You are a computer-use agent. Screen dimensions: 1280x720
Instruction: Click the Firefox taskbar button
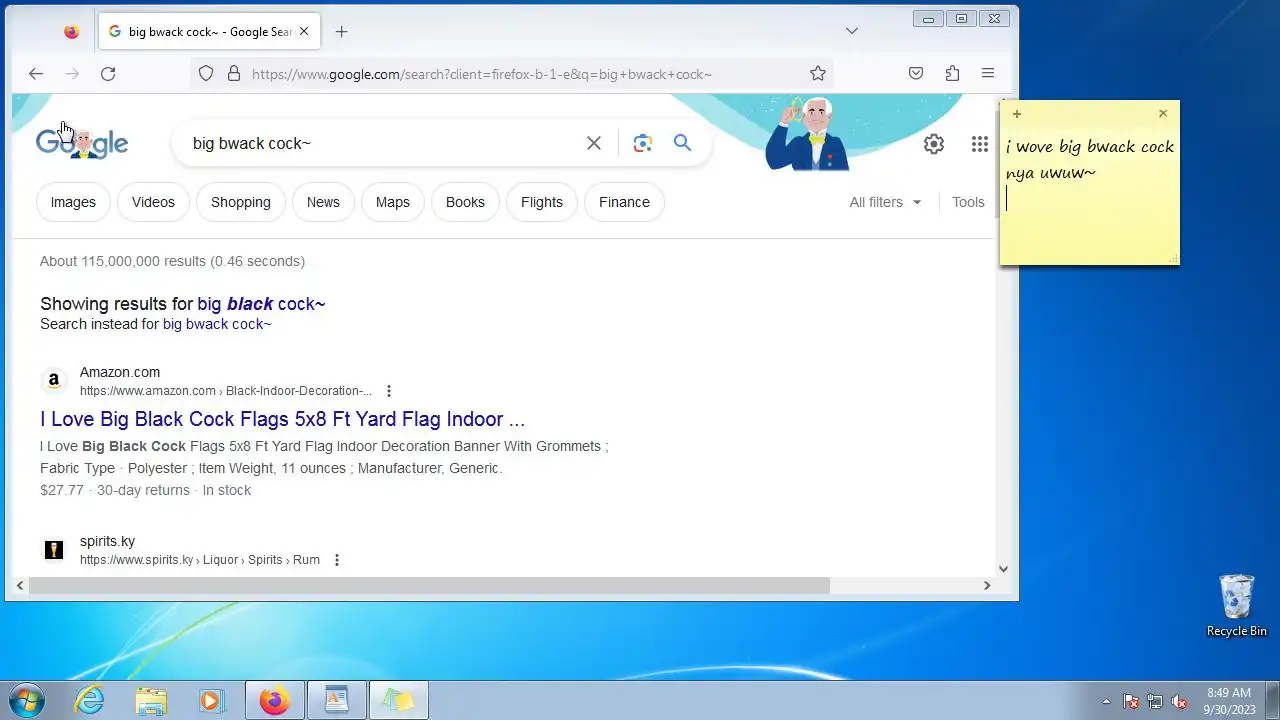pyautogui.click(x=274, y=700)
